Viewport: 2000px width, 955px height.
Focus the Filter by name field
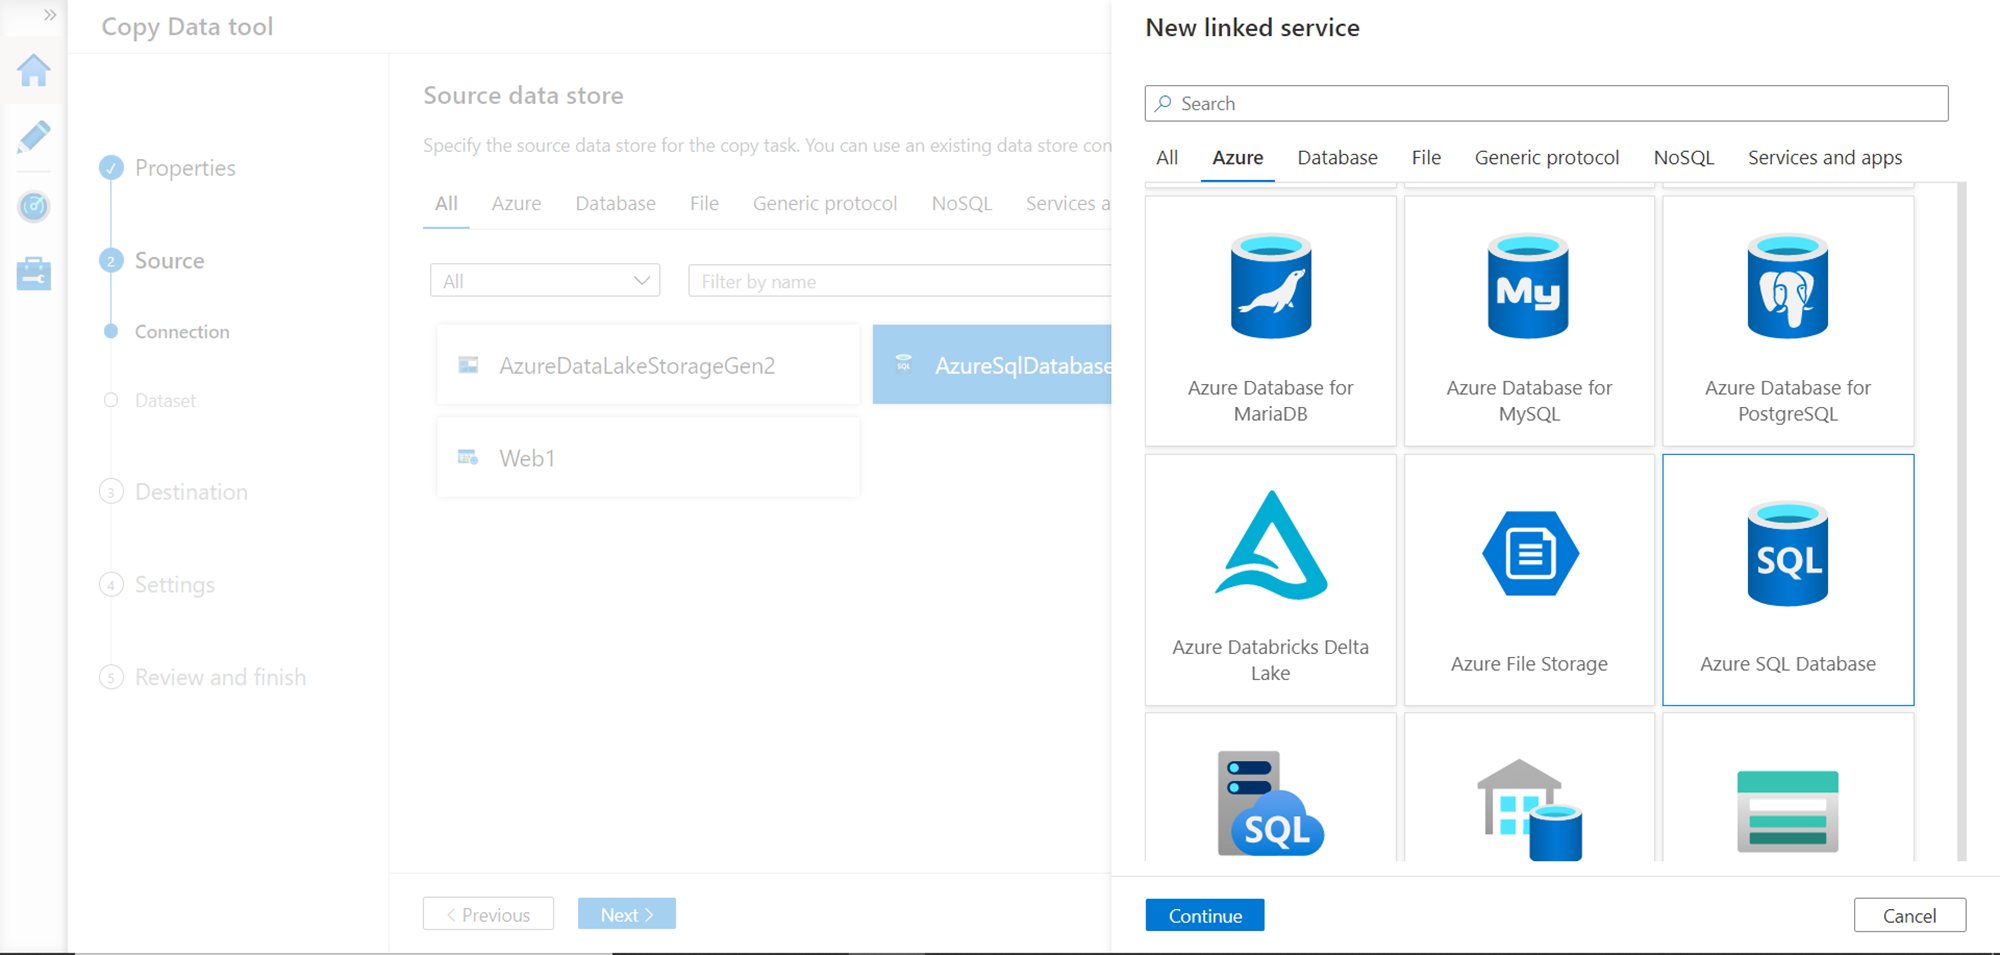click(900, 281)
